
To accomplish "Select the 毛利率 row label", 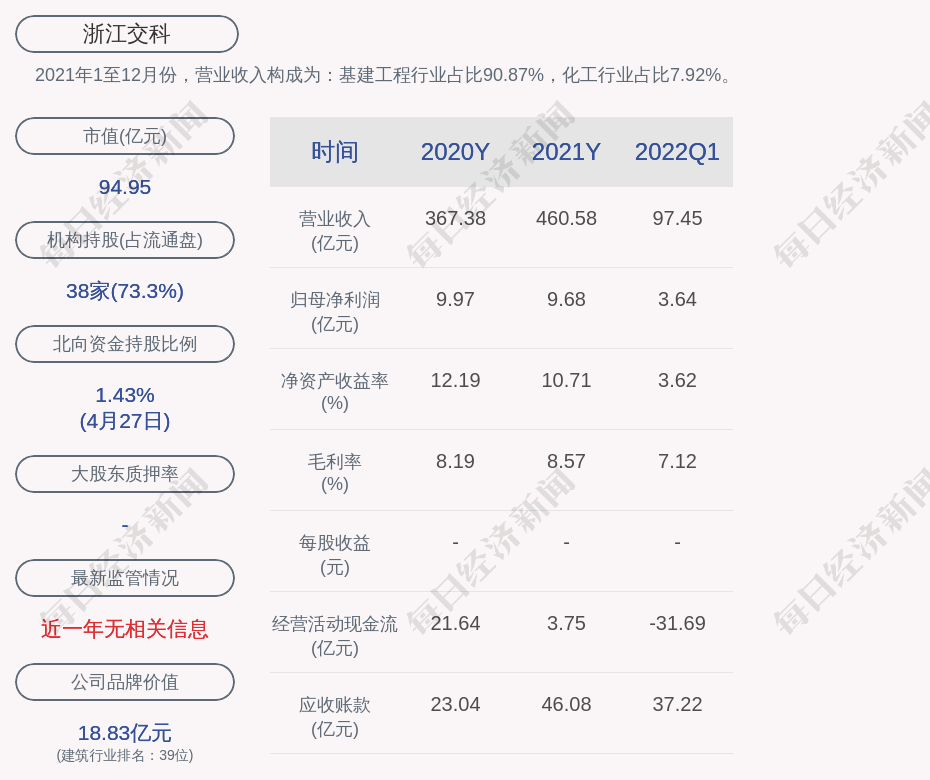I will point(335,473).
